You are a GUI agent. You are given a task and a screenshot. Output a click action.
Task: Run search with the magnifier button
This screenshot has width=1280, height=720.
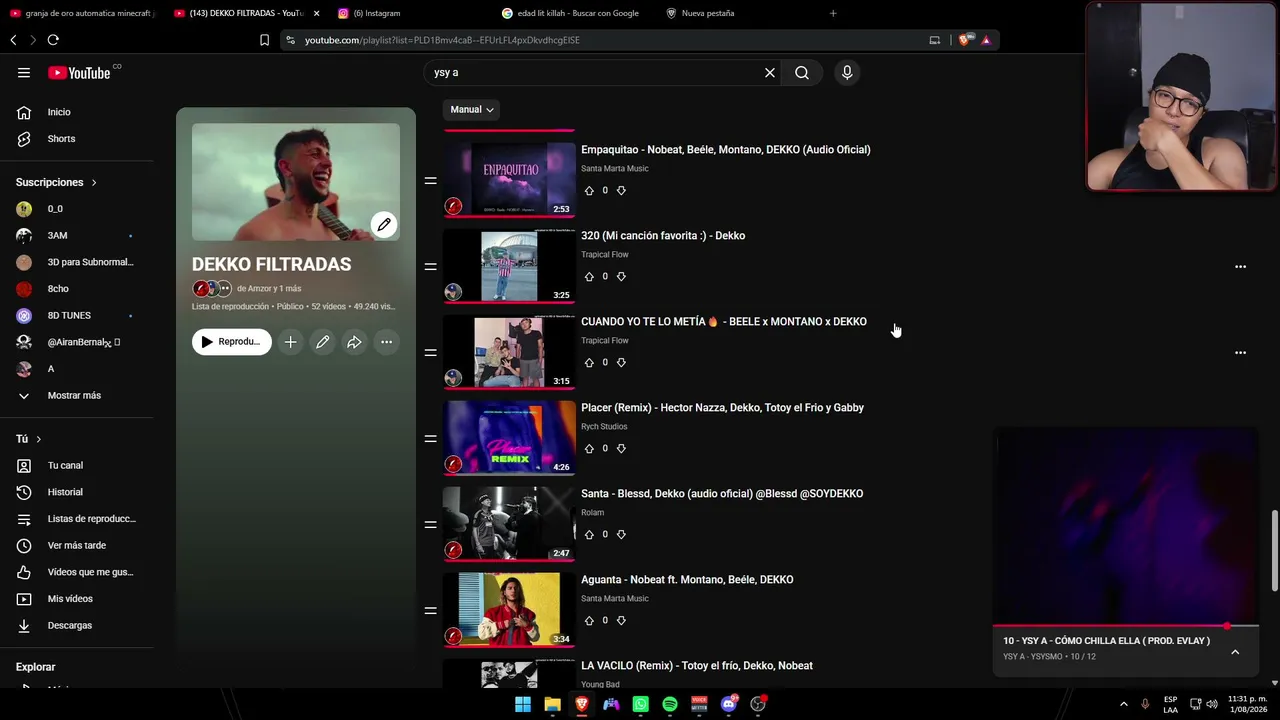(802, 73)
